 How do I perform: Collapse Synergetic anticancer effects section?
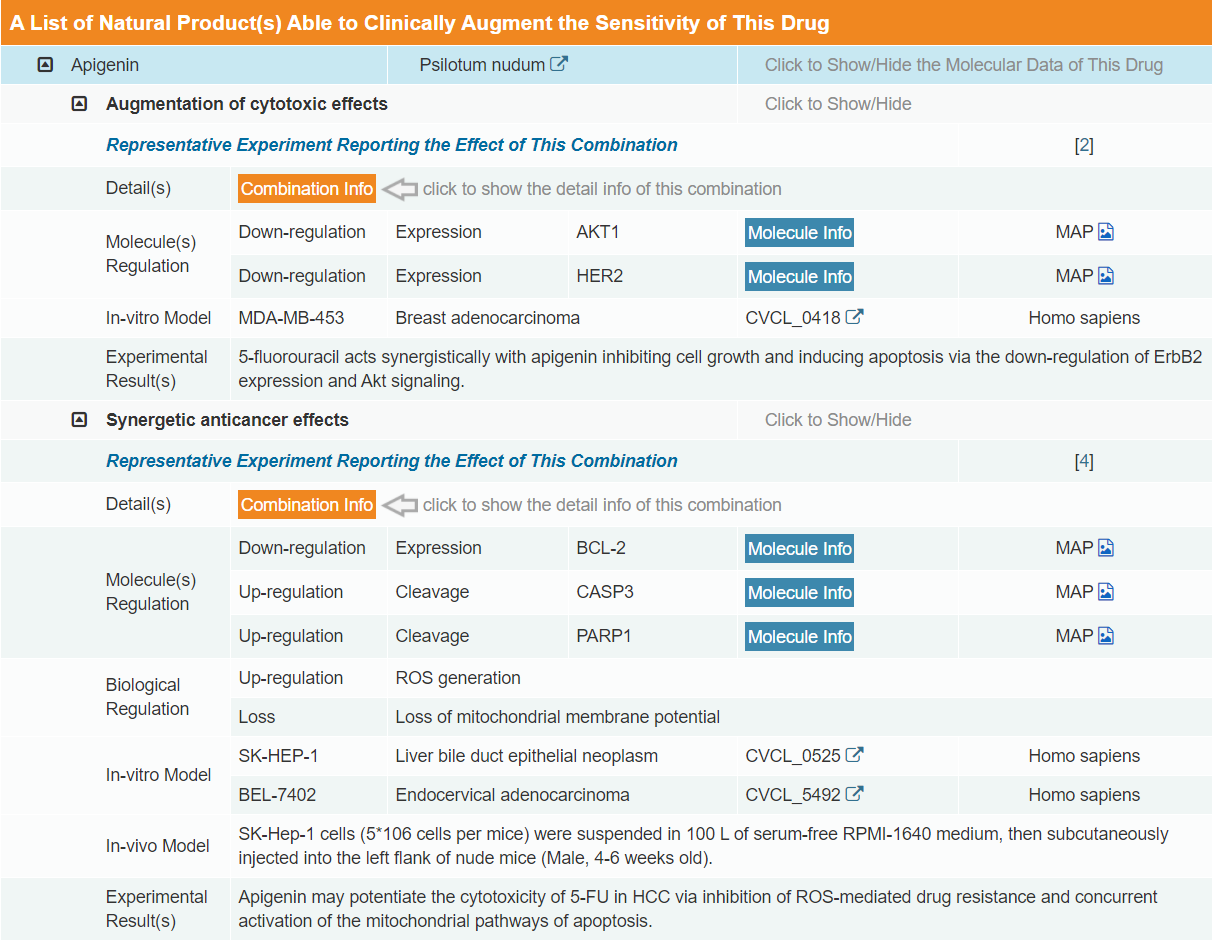(80, 420)
